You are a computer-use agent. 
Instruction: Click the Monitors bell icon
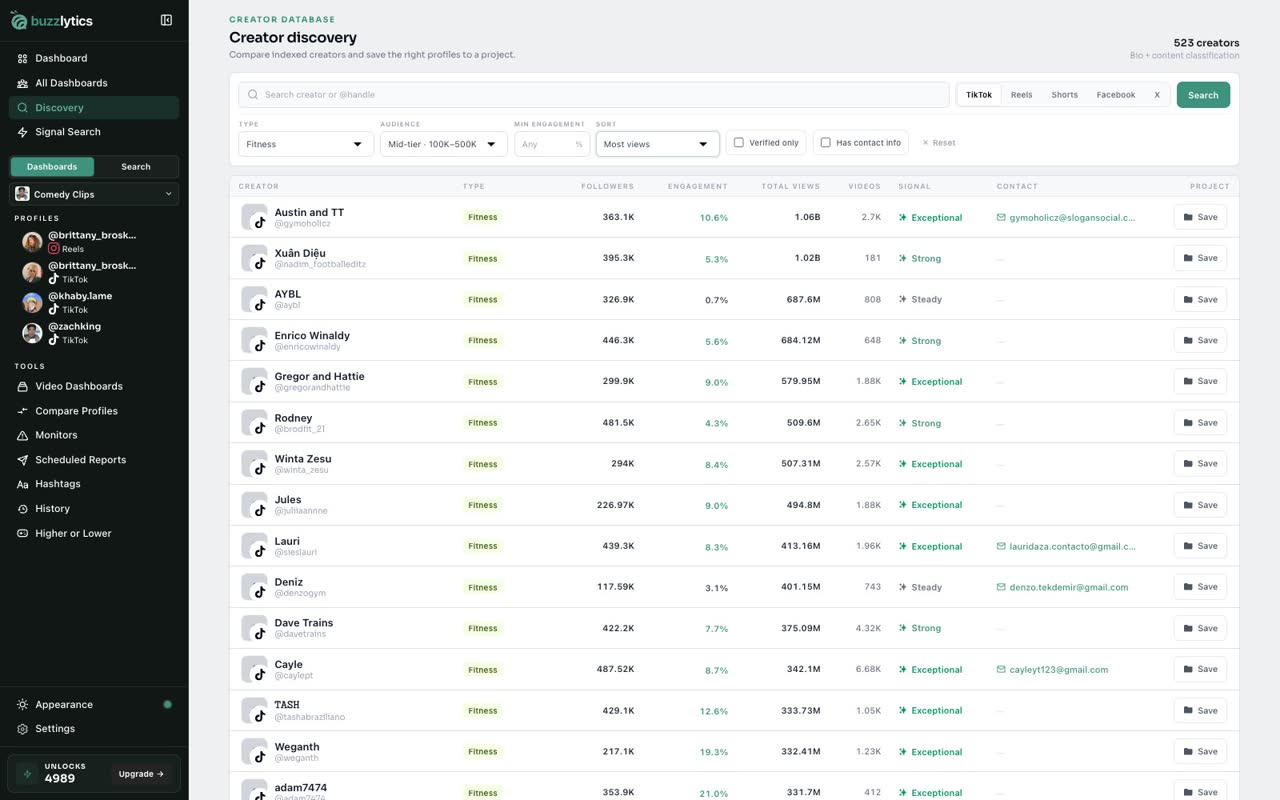coord(22,435)
